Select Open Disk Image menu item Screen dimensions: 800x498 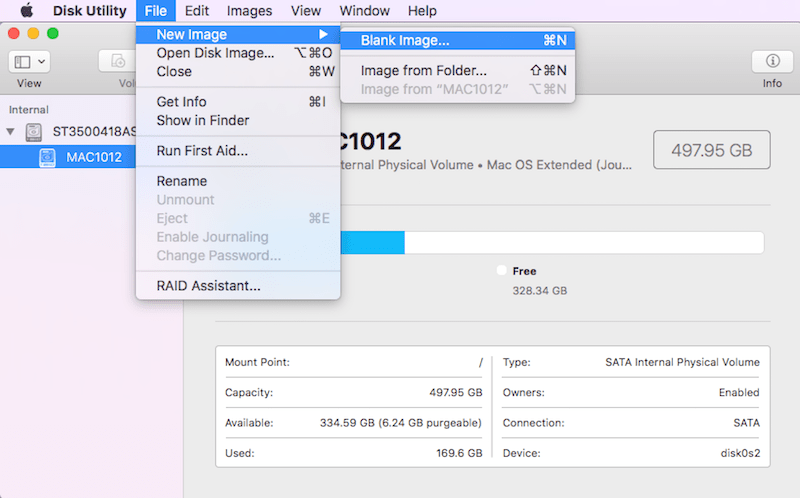pos(238,53)
